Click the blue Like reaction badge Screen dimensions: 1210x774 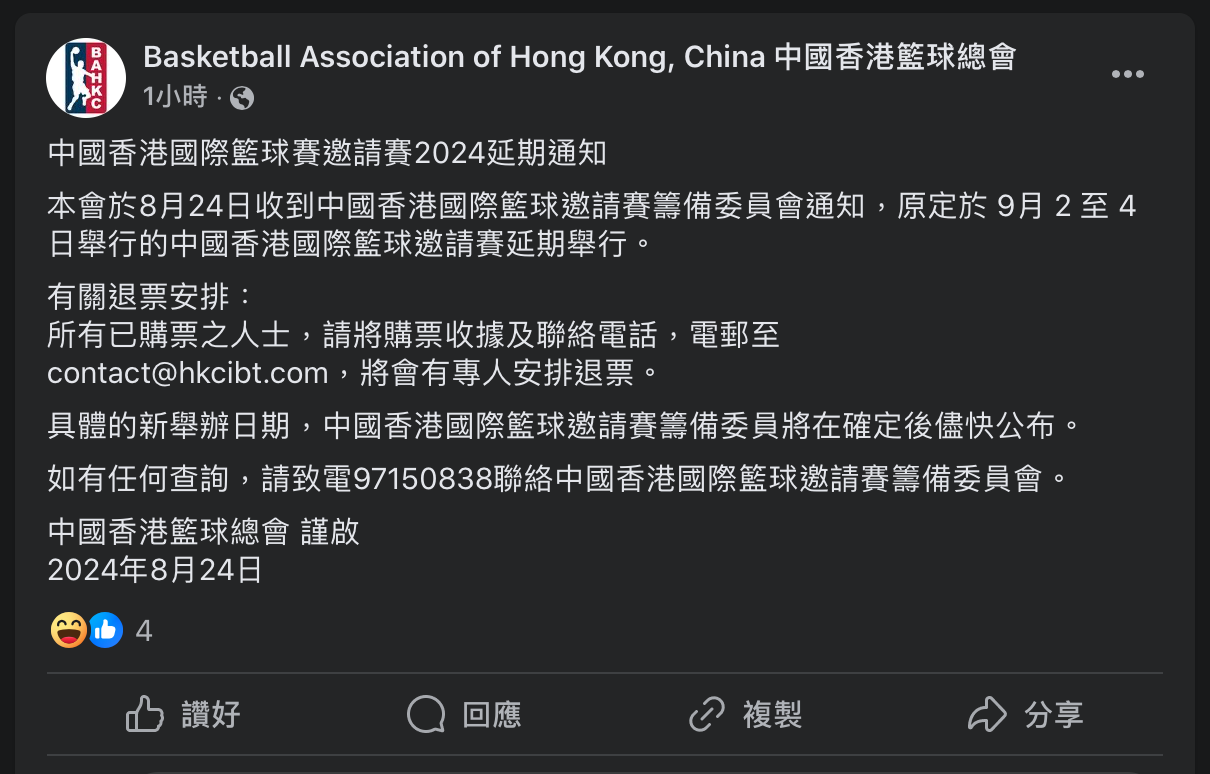[105, 630]
